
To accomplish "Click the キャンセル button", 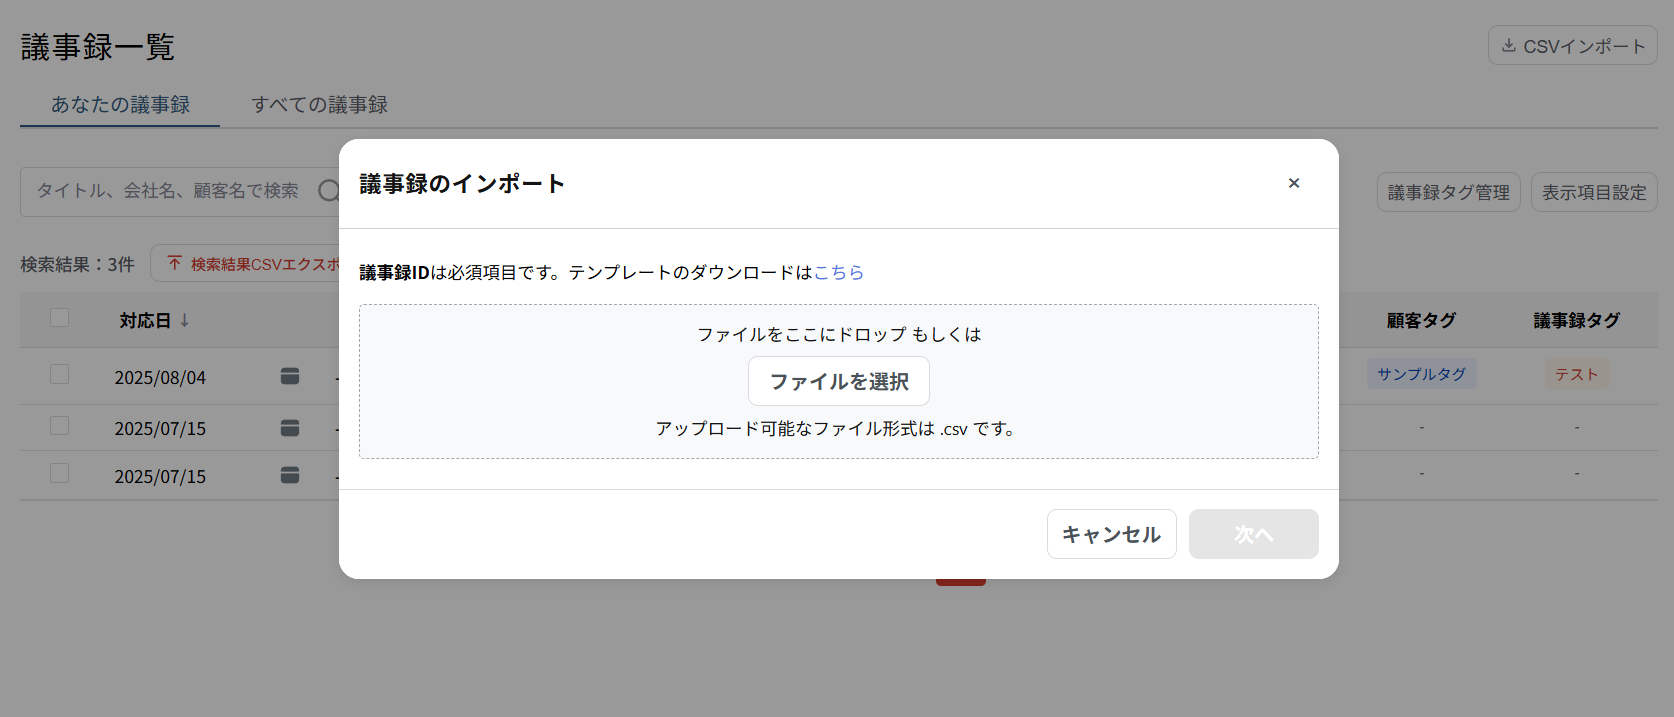I will 1111,534.
